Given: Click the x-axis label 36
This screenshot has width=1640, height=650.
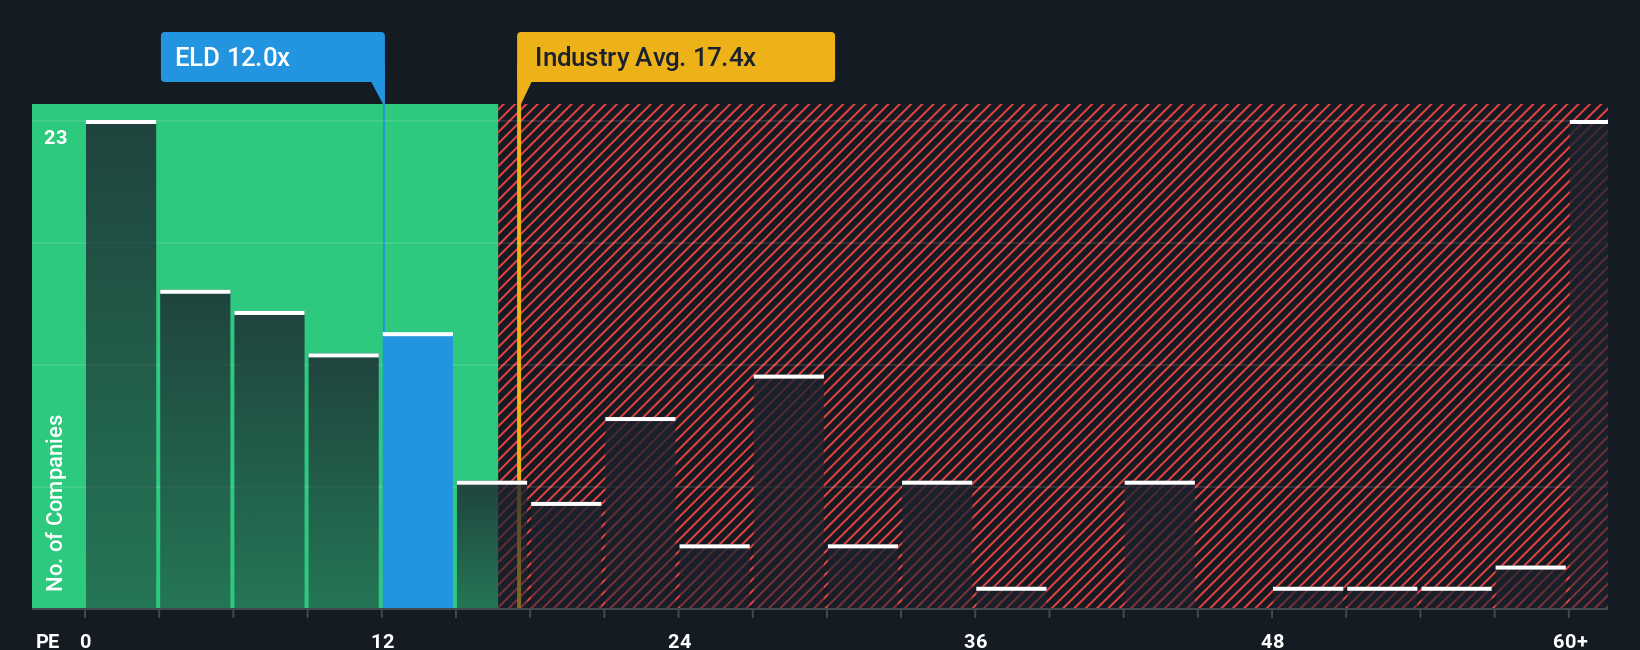Looking at the screenshot, I should (x=976, y=640).
